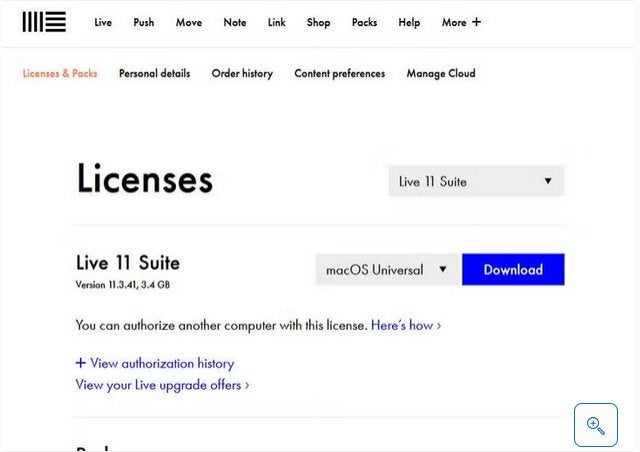Open the Note menu item
This screenshot has height=452, width=640.
tap(235, 22)
